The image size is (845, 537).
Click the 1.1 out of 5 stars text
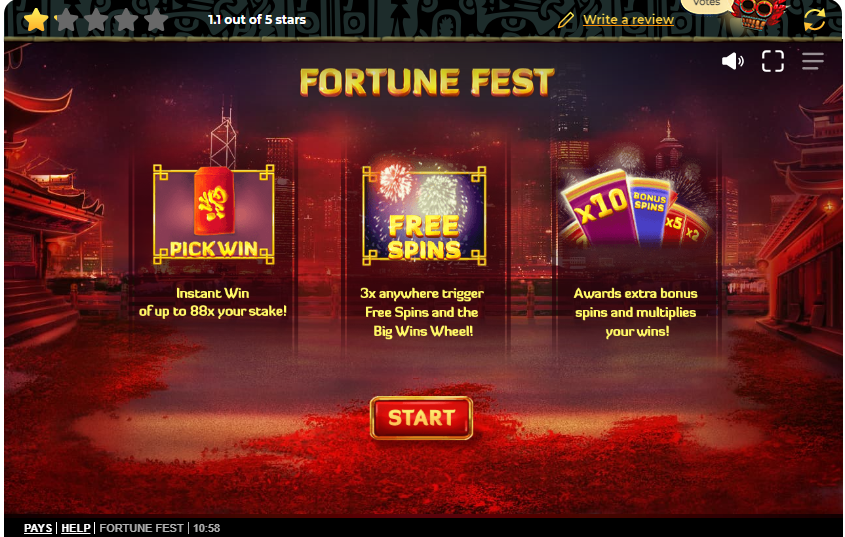point(257,20)
